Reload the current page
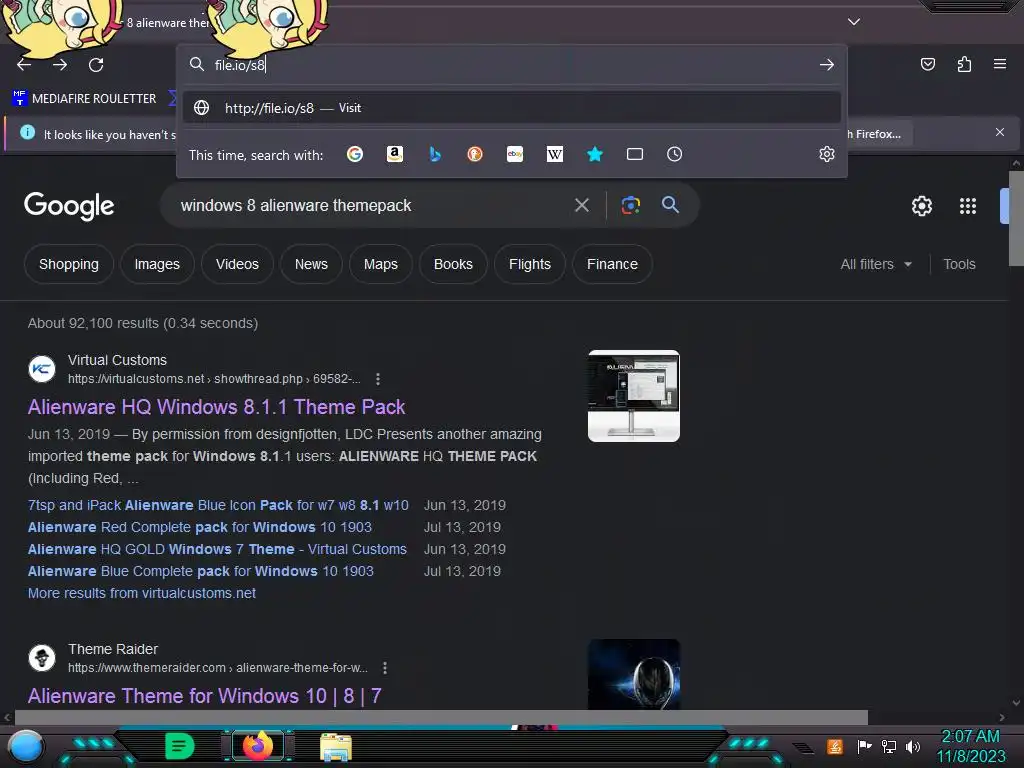 click(96, 65)
